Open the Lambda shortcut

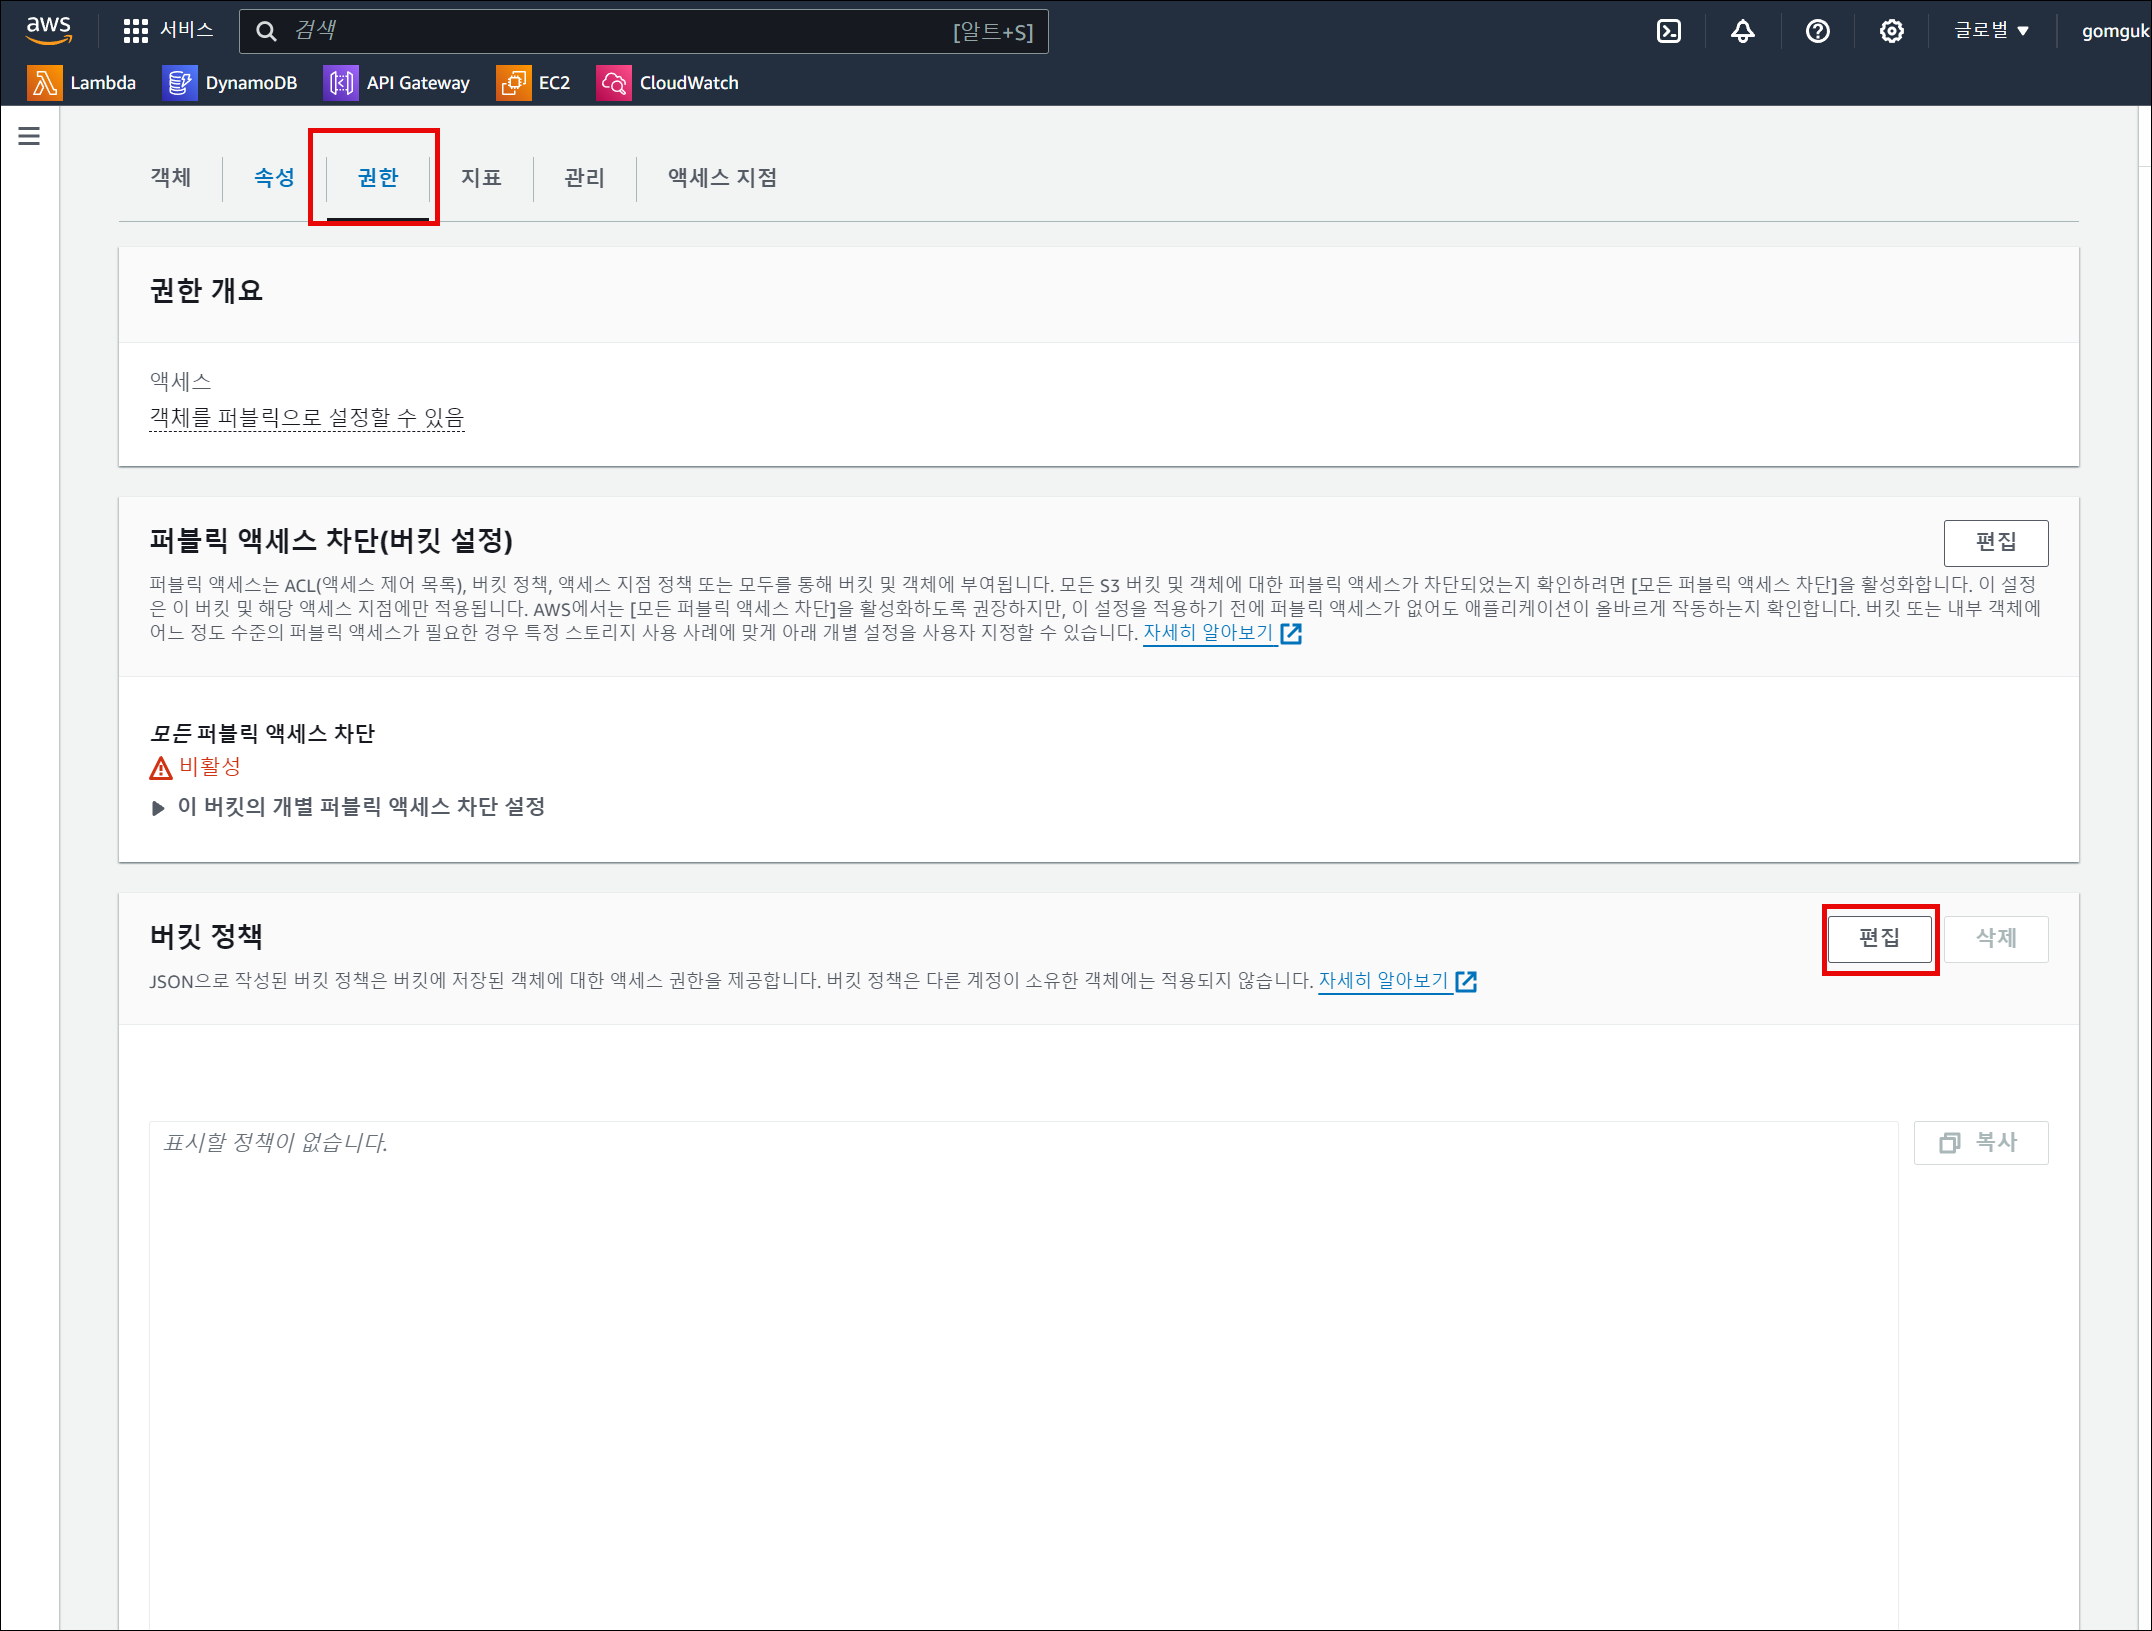pyautogui.click(x=83, y=83)
